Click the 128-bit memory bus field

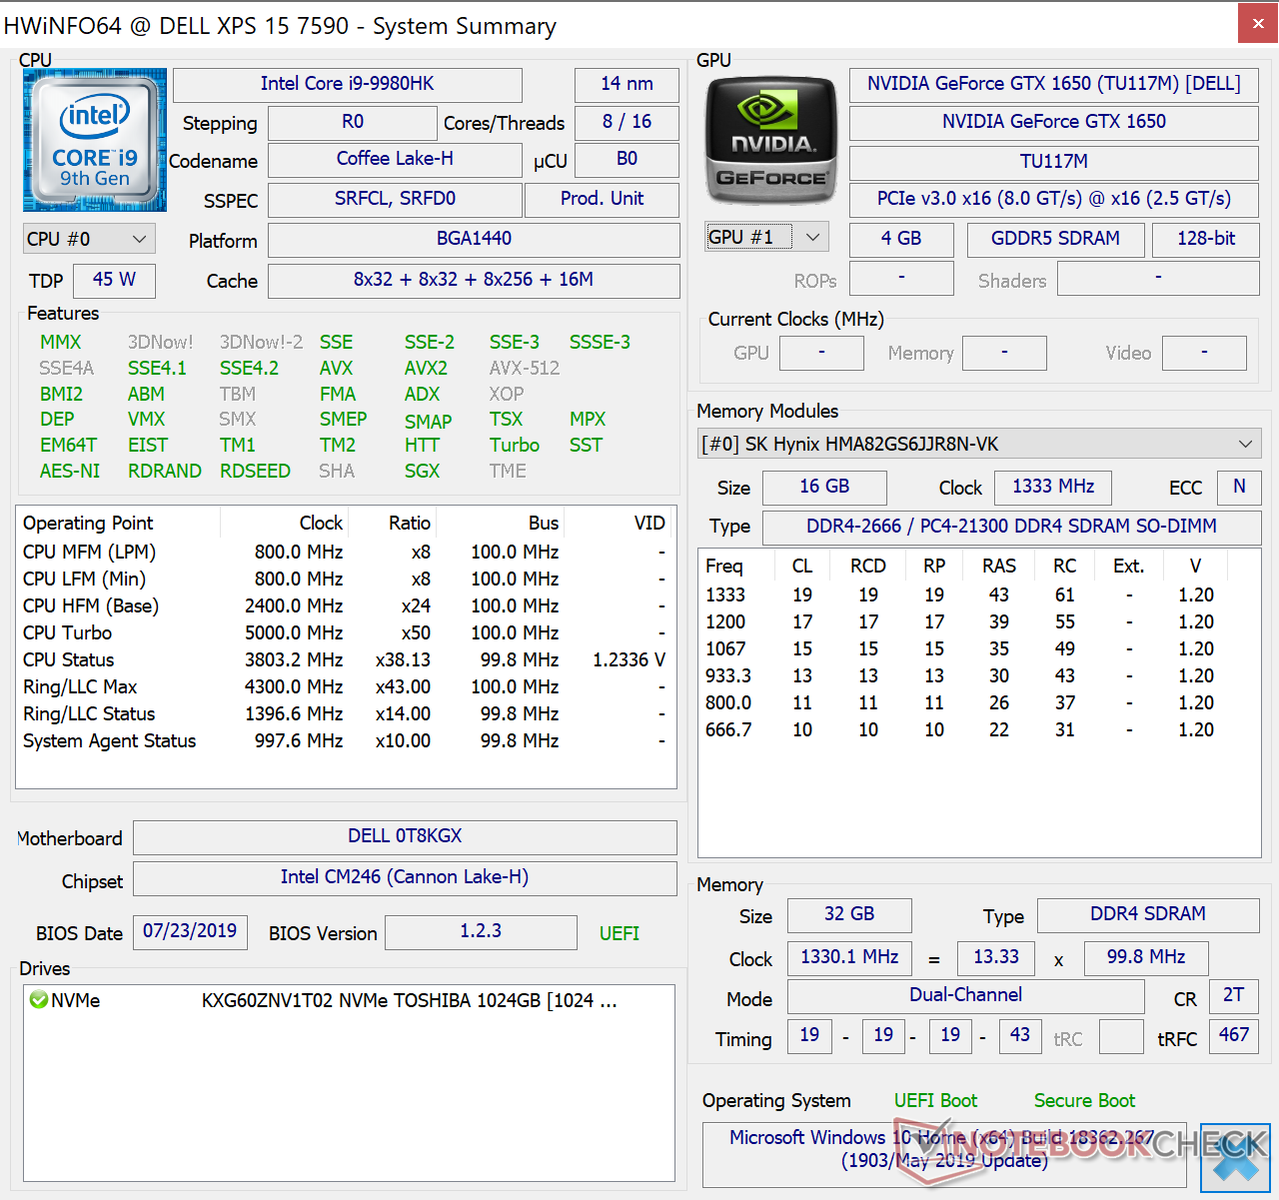click(1205, 239)
